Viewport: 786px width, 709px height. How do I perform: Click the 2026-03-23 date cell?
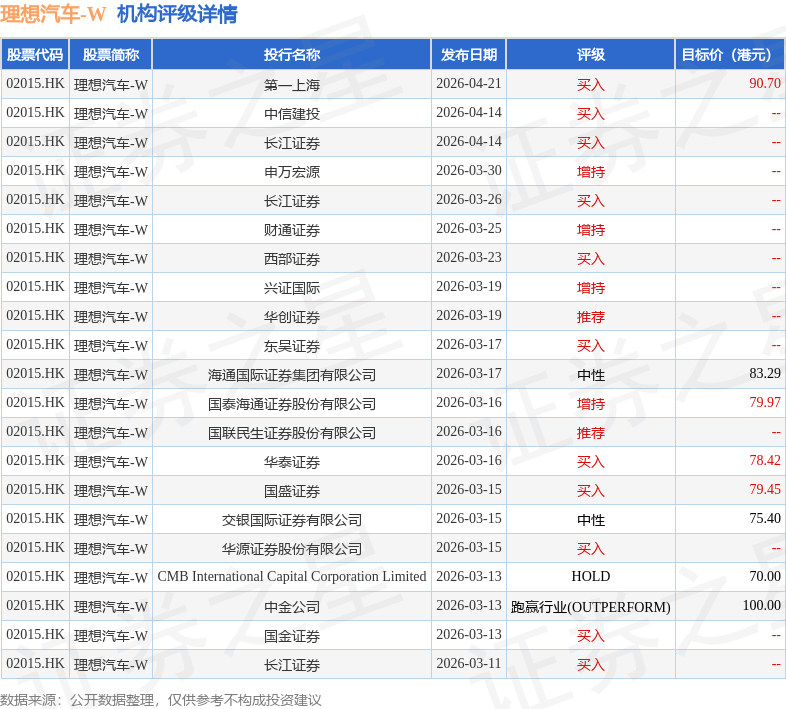[469, 258]
